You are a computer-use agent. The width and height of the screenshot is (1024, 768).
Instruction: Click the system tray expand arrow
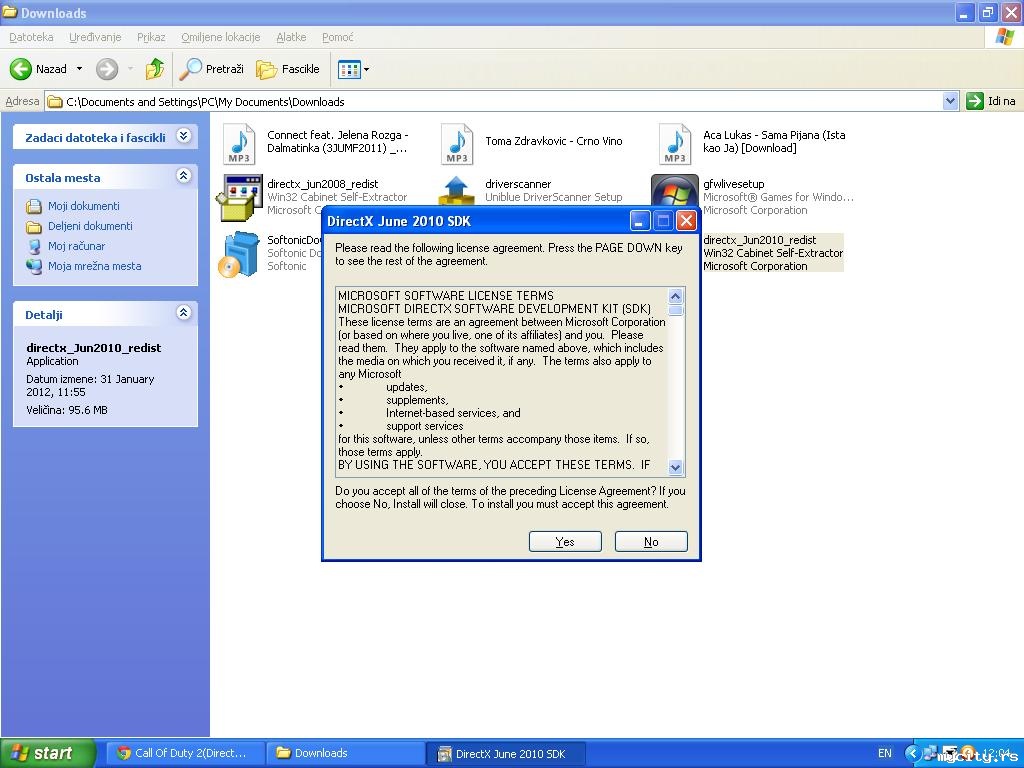[912, 753]
